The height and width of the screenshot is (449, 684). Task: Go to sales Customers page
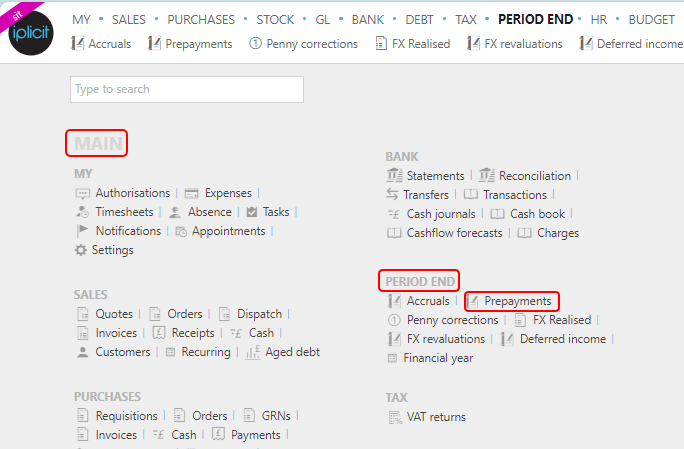(x=122, y=352)
